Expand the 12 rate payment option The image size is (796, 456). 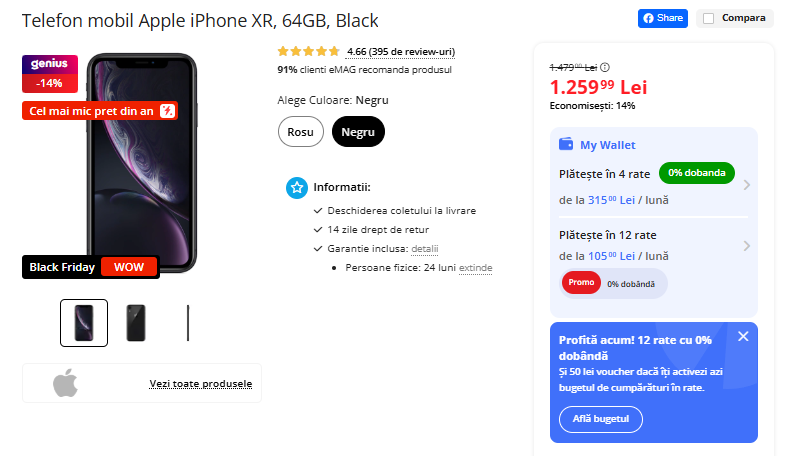[x=747, y=246]
